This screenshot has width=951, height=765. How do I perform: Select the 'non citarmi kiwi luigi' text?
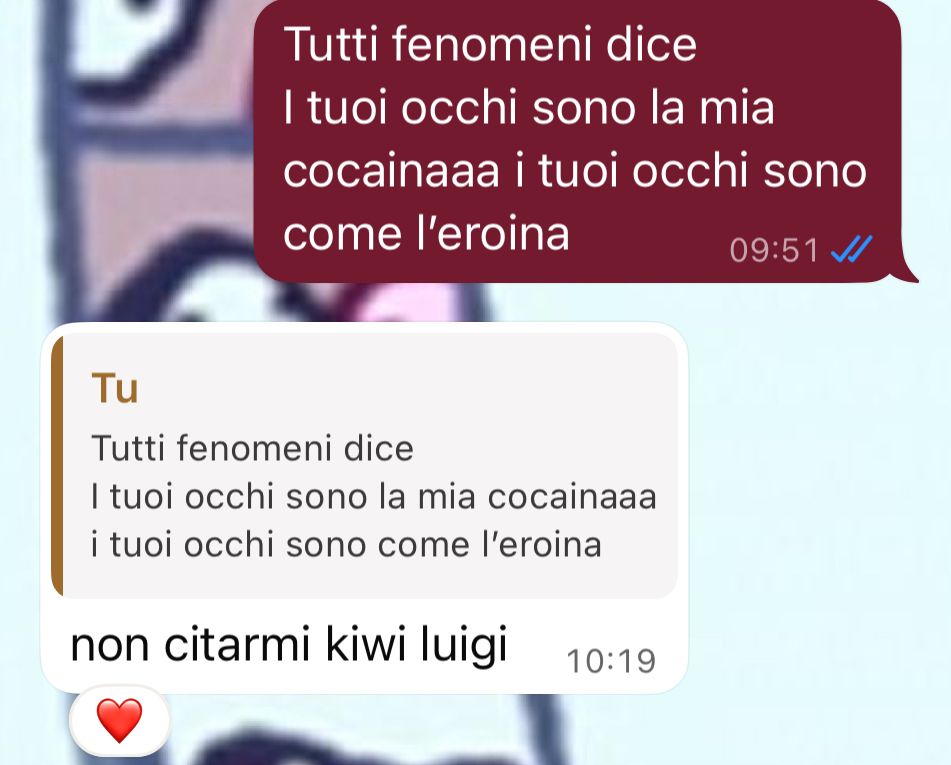pyautogui.click(x=289, y=644)
